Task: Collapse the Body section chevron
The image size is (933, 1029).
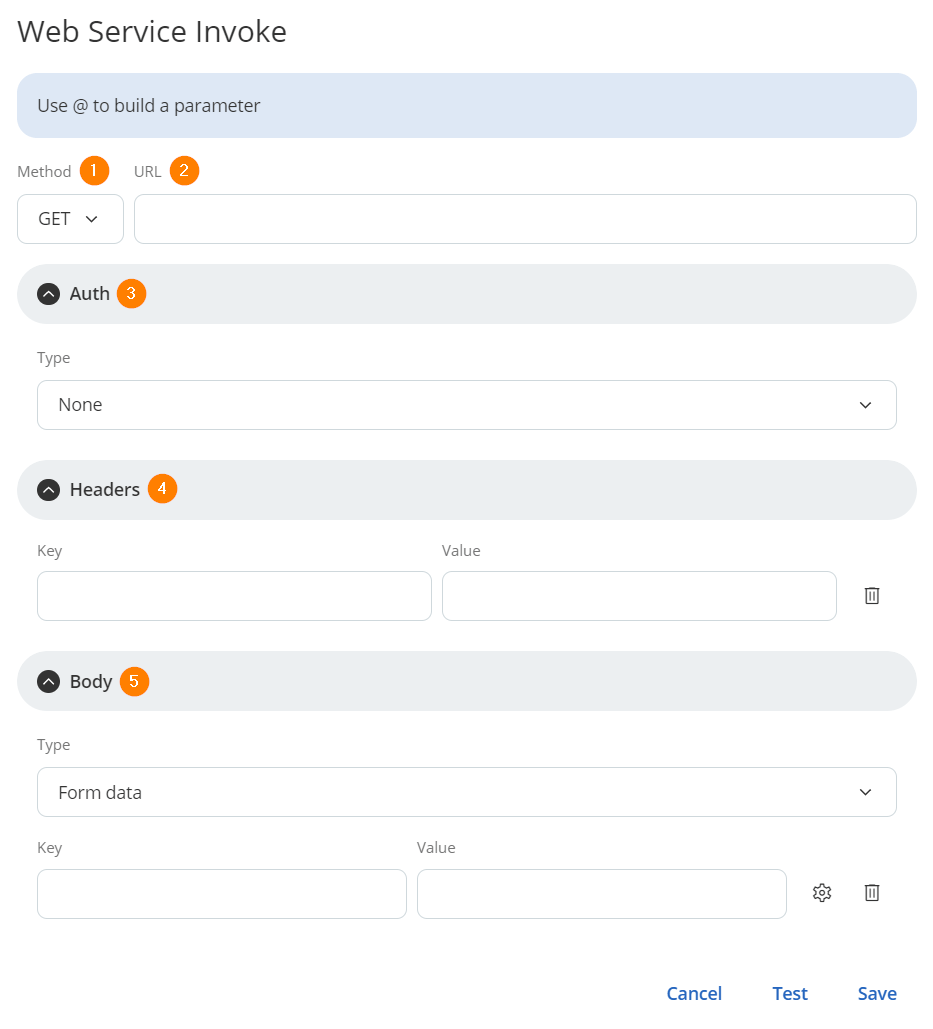Action: pyautogui.click(x=48, y=682)
